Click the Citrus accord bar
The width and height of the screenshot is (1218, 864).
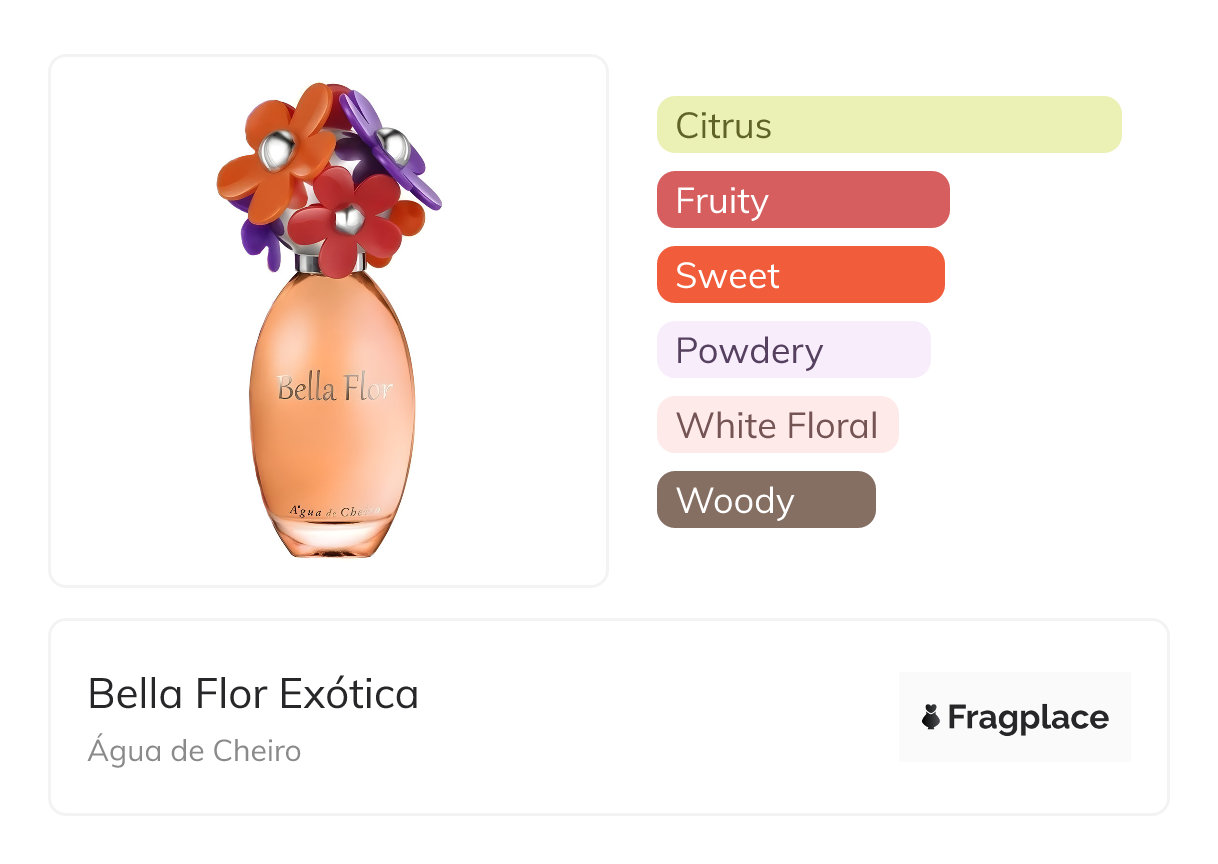coord(888,125)
